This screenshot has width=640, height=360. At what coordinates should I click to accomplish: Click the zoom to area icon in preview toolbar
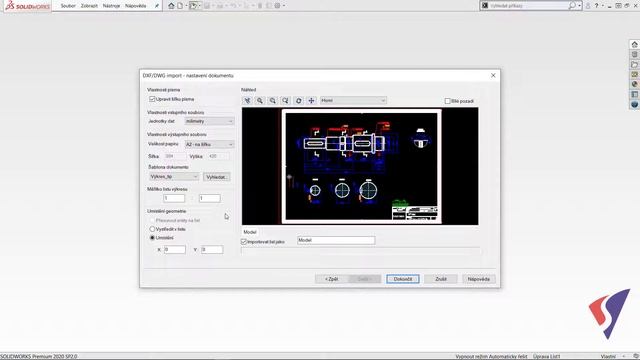pyautogui.click(x=285, y=100)
